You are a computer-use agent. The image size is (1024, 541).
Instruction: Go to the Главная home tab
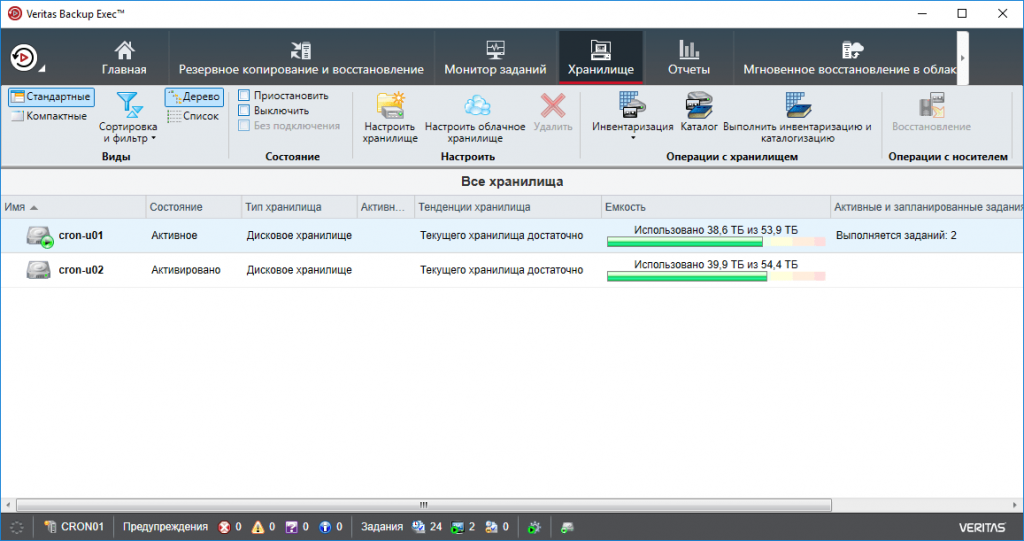124,57
